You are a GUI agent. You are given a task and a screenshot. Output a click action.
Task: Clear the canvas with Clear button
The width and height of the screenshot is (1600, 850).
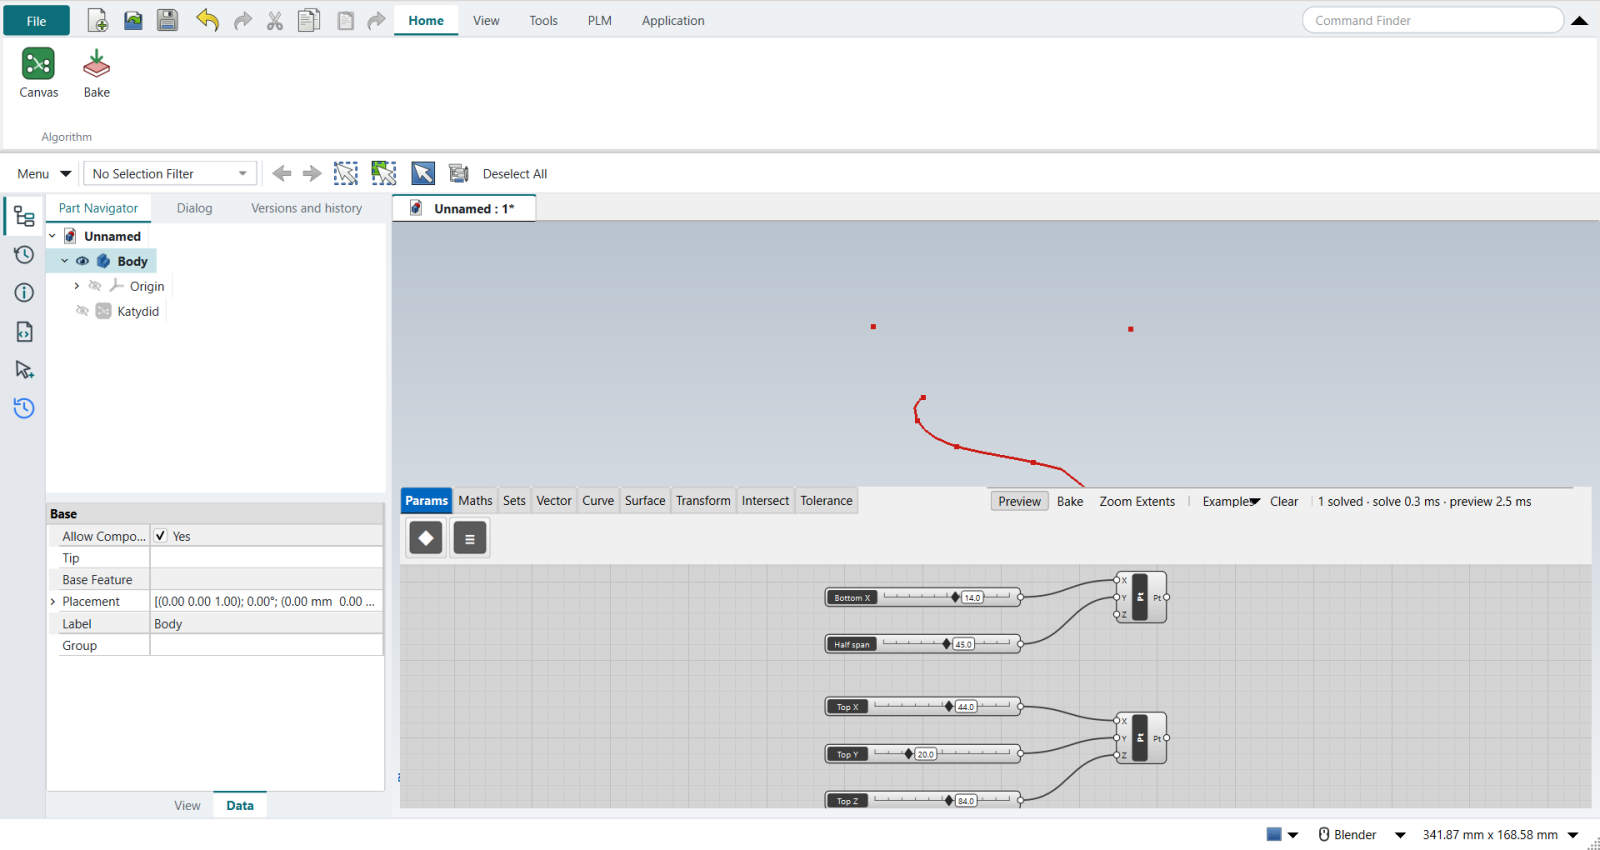click(1284, 501)
